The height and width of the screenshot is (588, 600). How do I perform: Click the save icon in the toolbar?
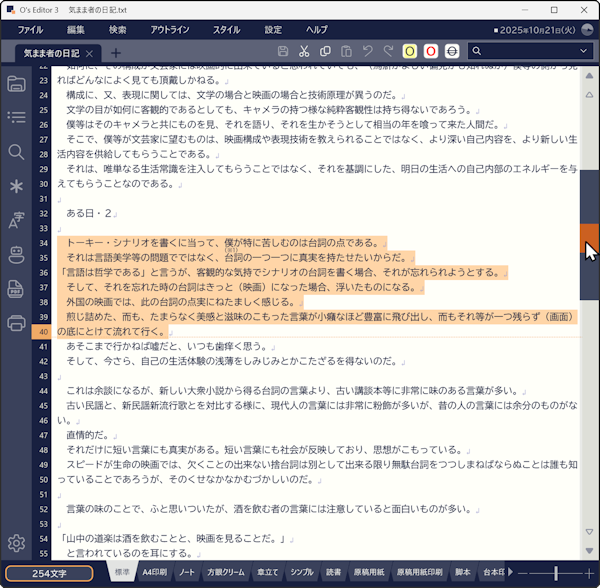click(x=283, y=52)
